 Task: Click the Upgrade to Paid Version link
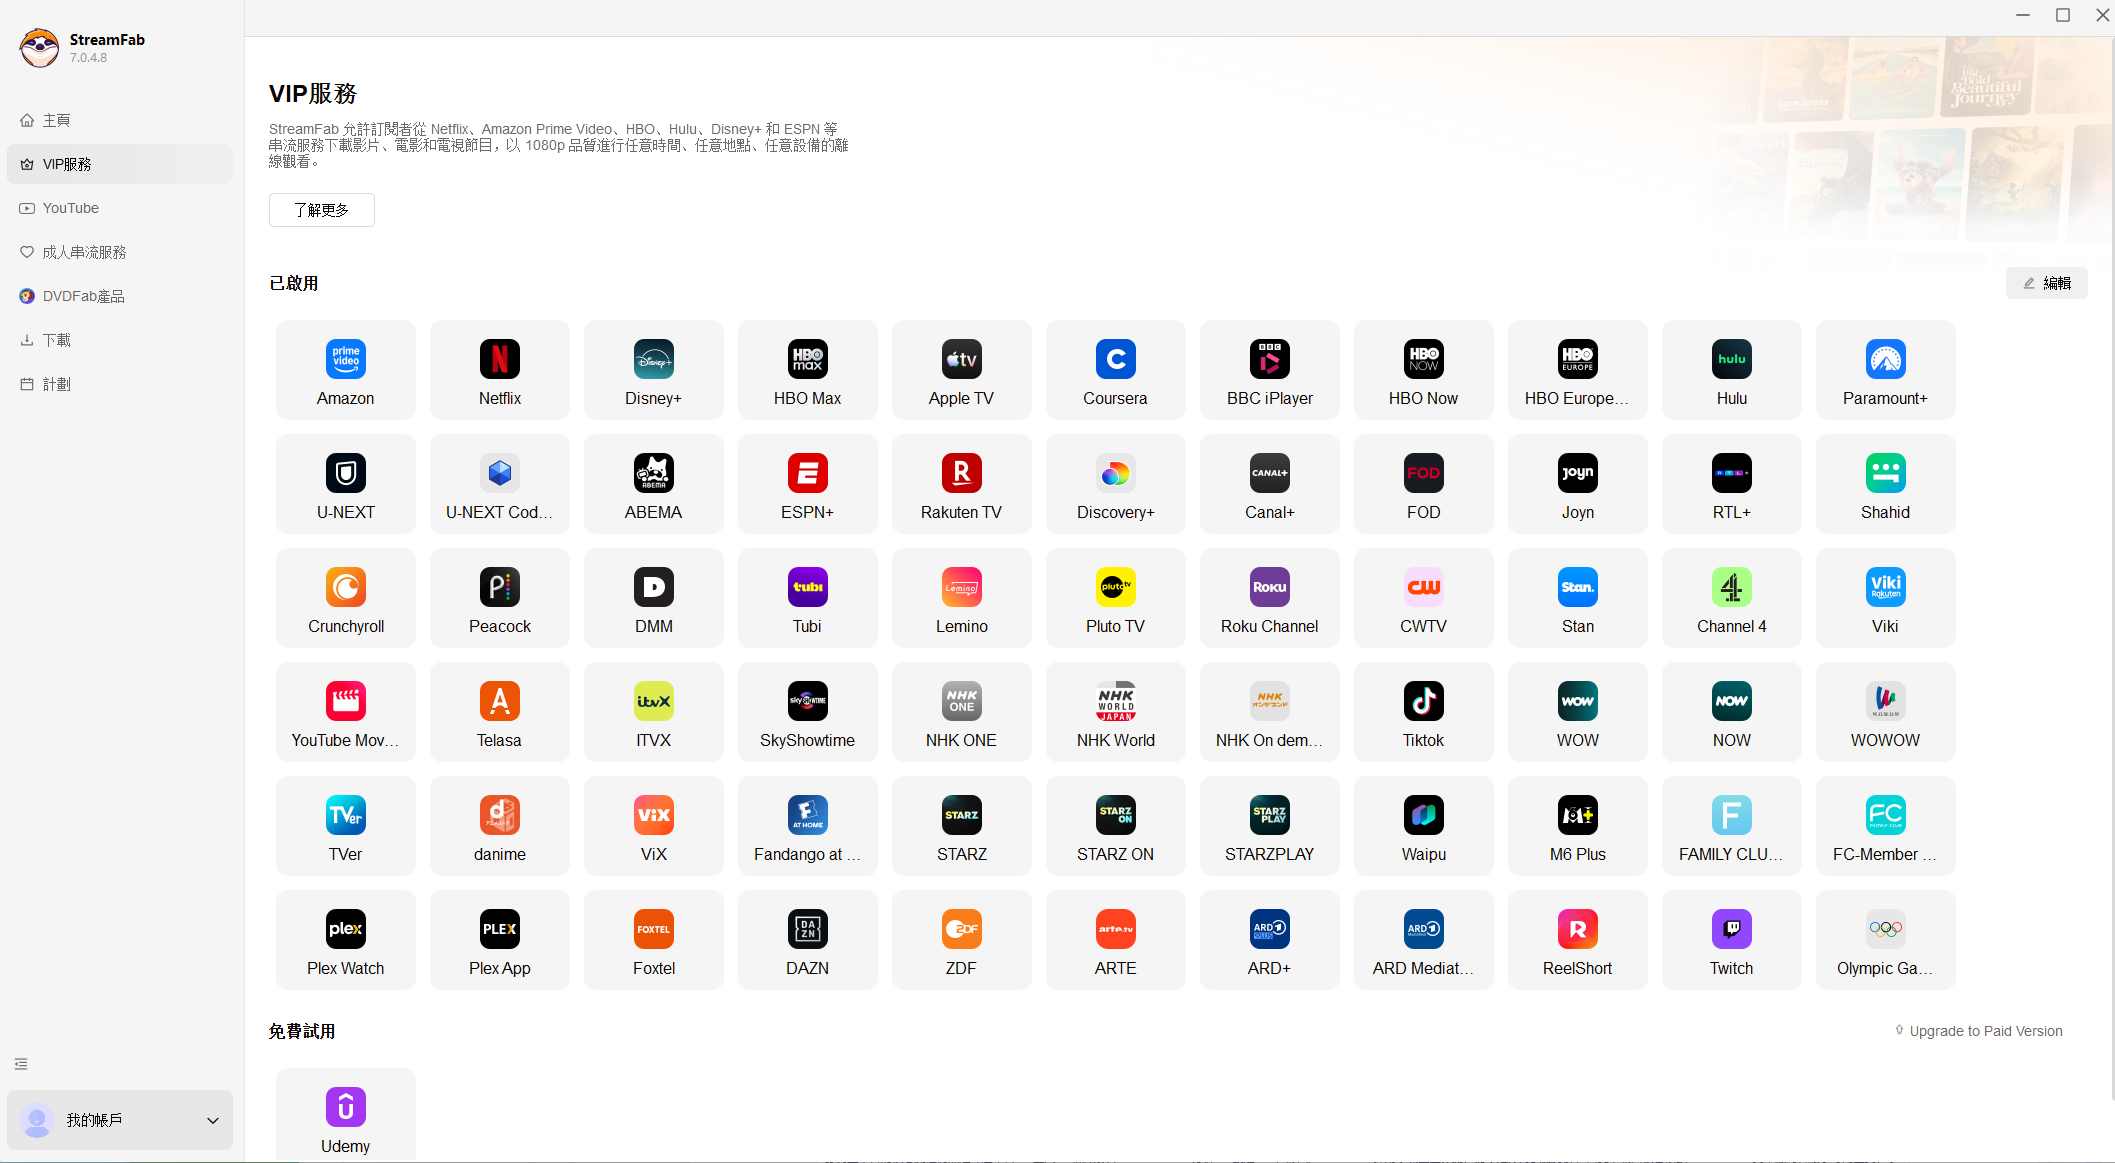[x=1979, y=1031]
